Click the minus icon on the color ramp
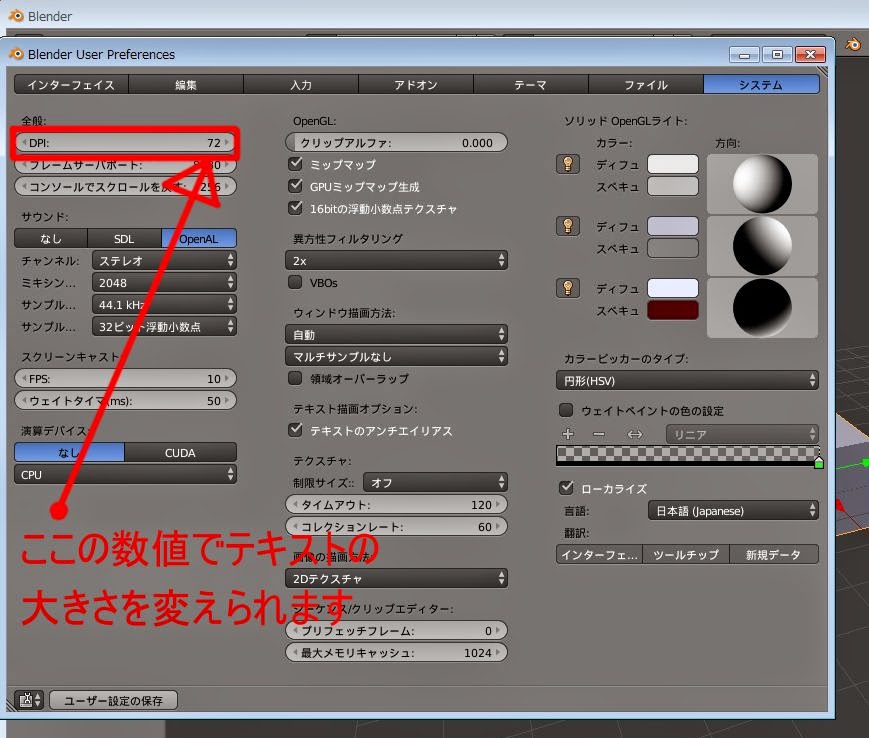Screen dimensions: 869x738 [x=599, y=434]
